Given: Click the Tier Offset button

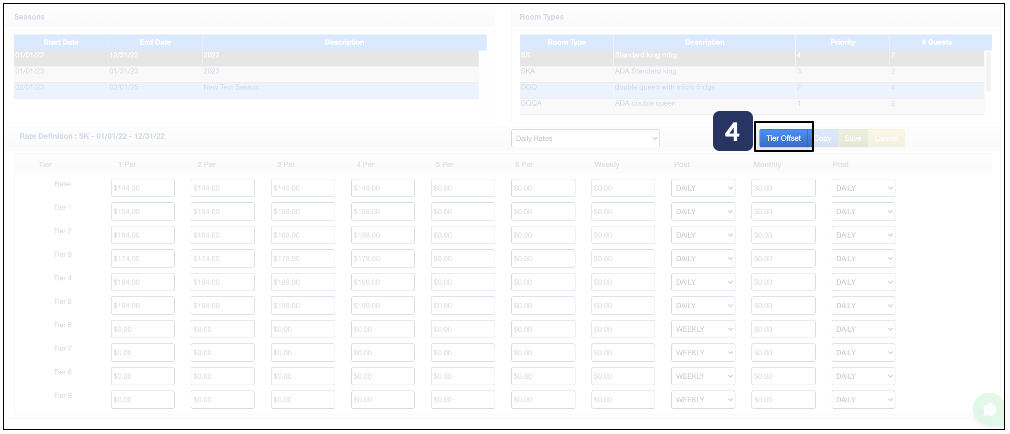Looking at the screenshot, I should click(784, 138).
